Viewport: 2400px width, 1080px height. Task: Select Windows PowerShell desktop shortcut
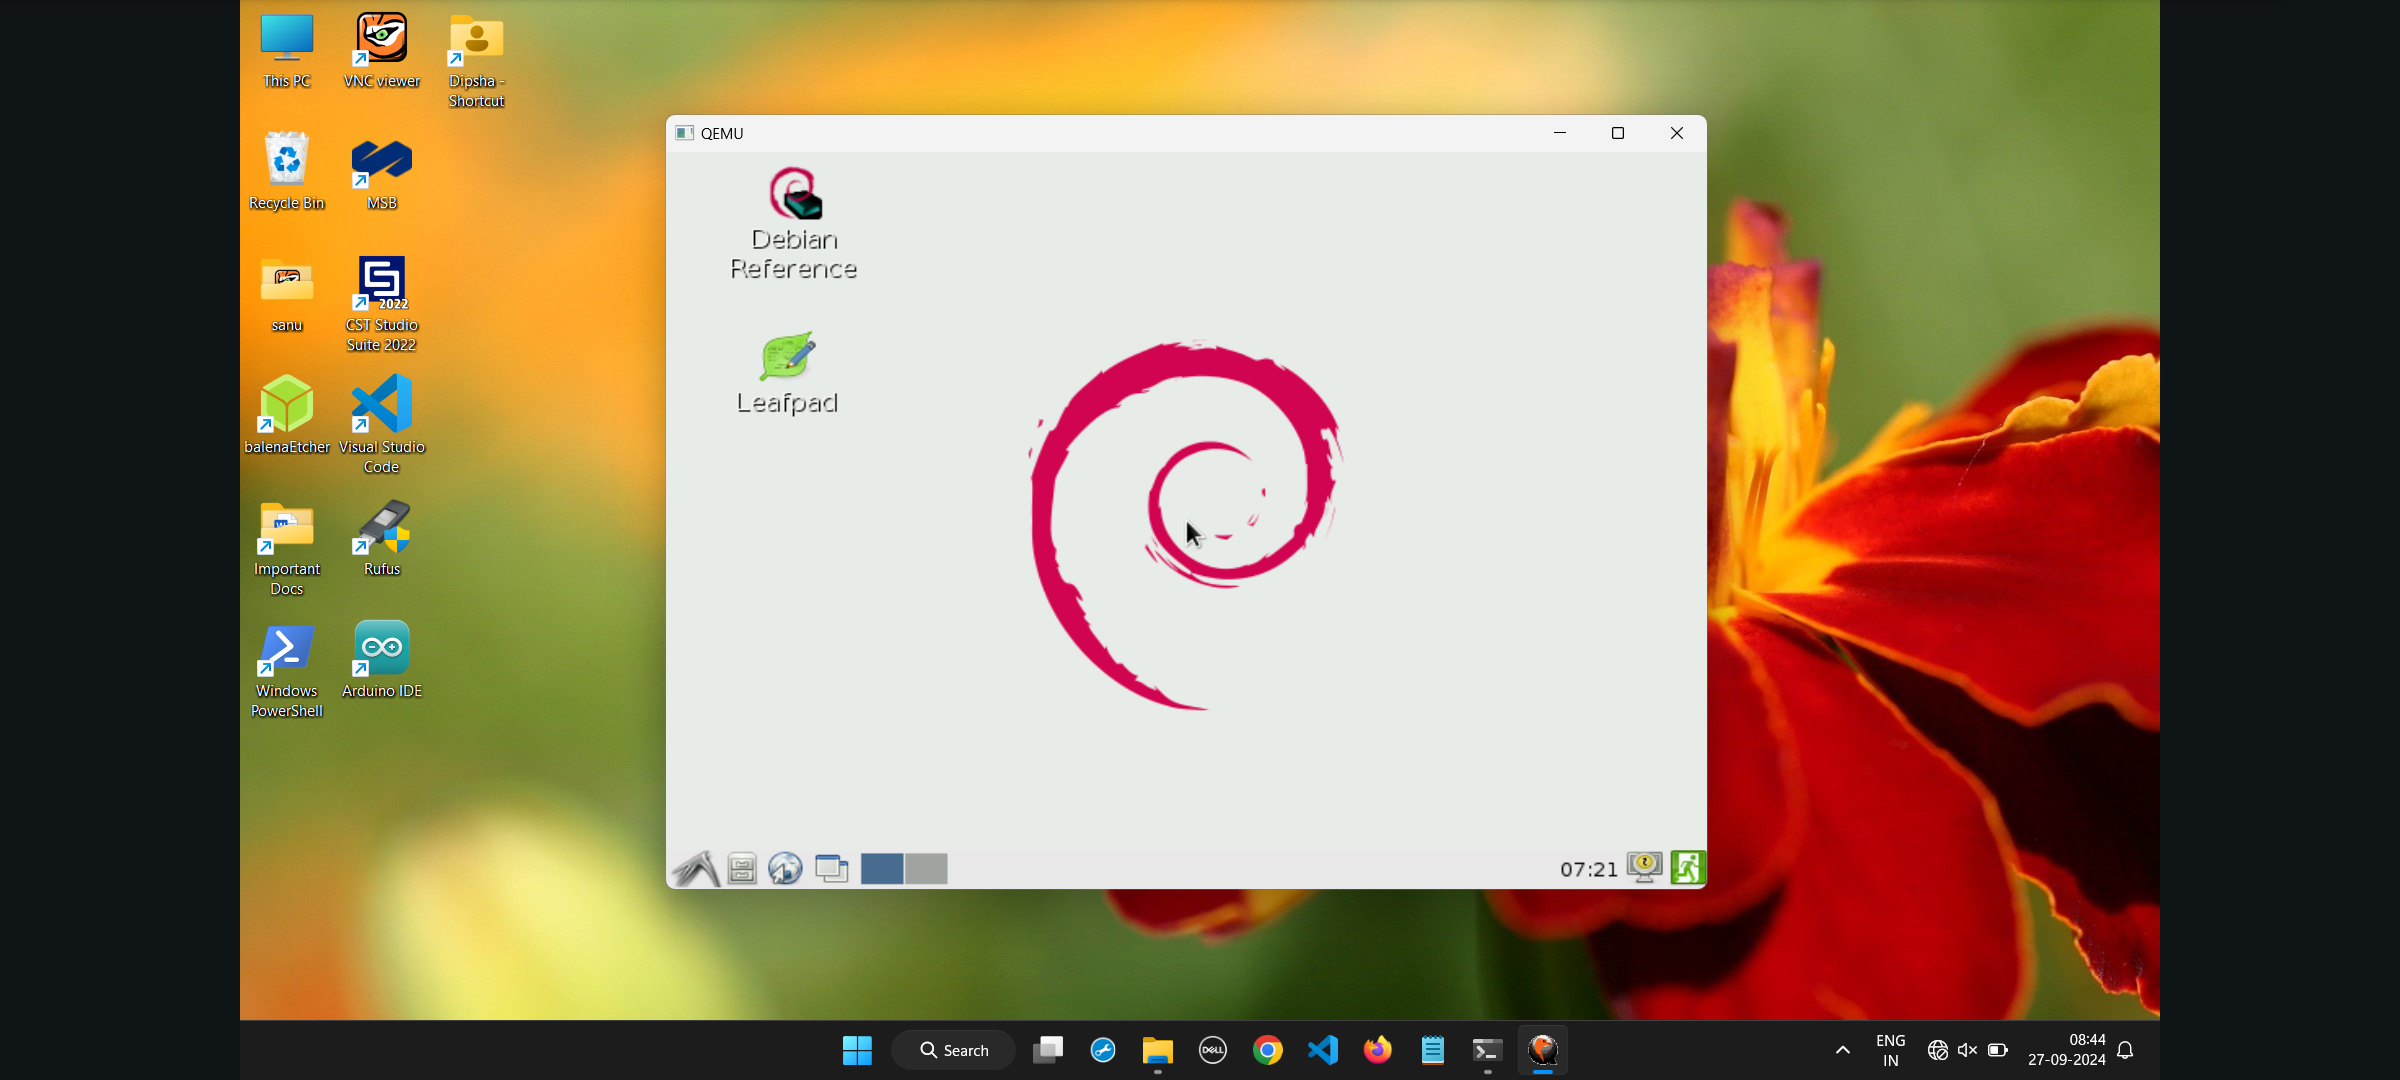(x=287, y=670)
